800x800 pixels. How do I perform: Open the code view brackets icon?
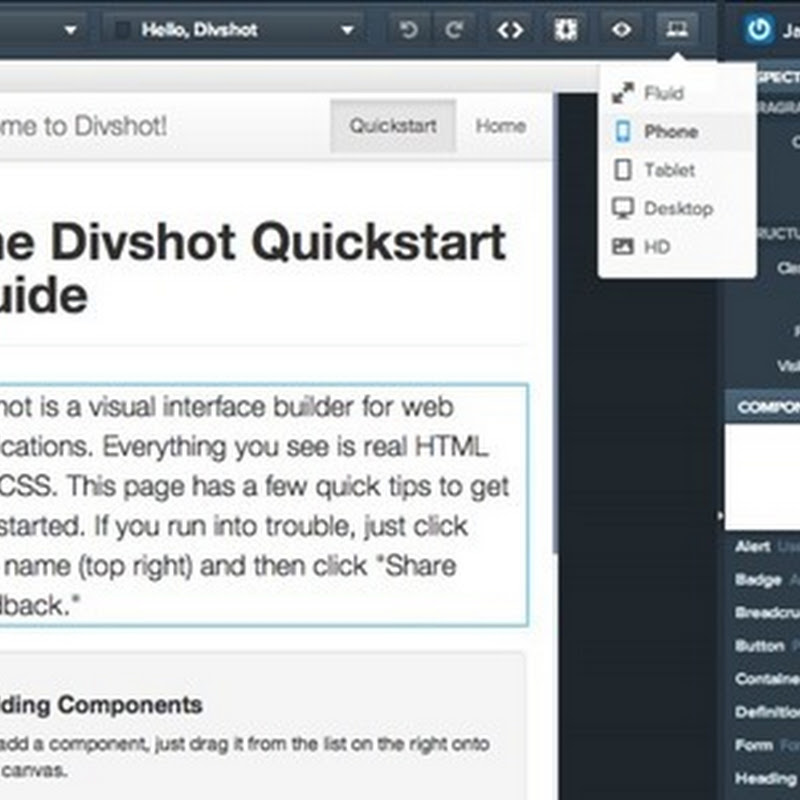click(x=510, y=30)
